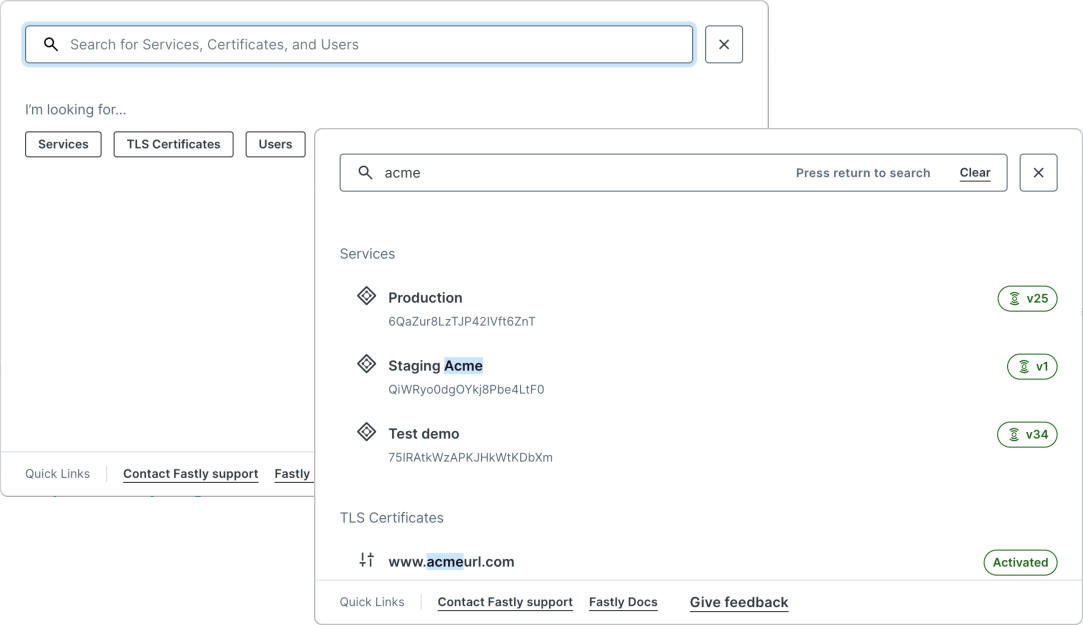Screen dimensions: 1083x625
Task: Click the service icon next to Test demo
Action: tap(366, 433)
